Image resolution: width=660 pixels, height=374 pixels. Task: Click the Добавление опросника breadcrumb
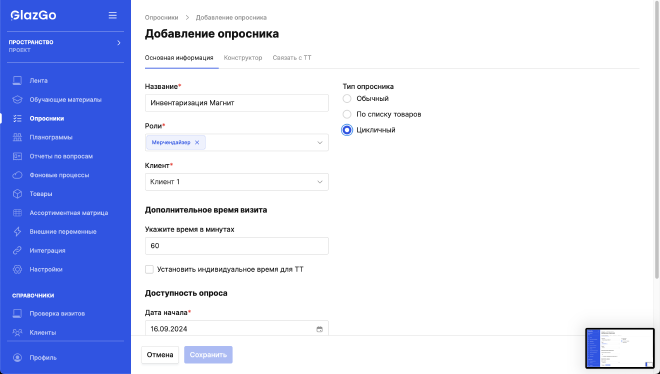231,18
